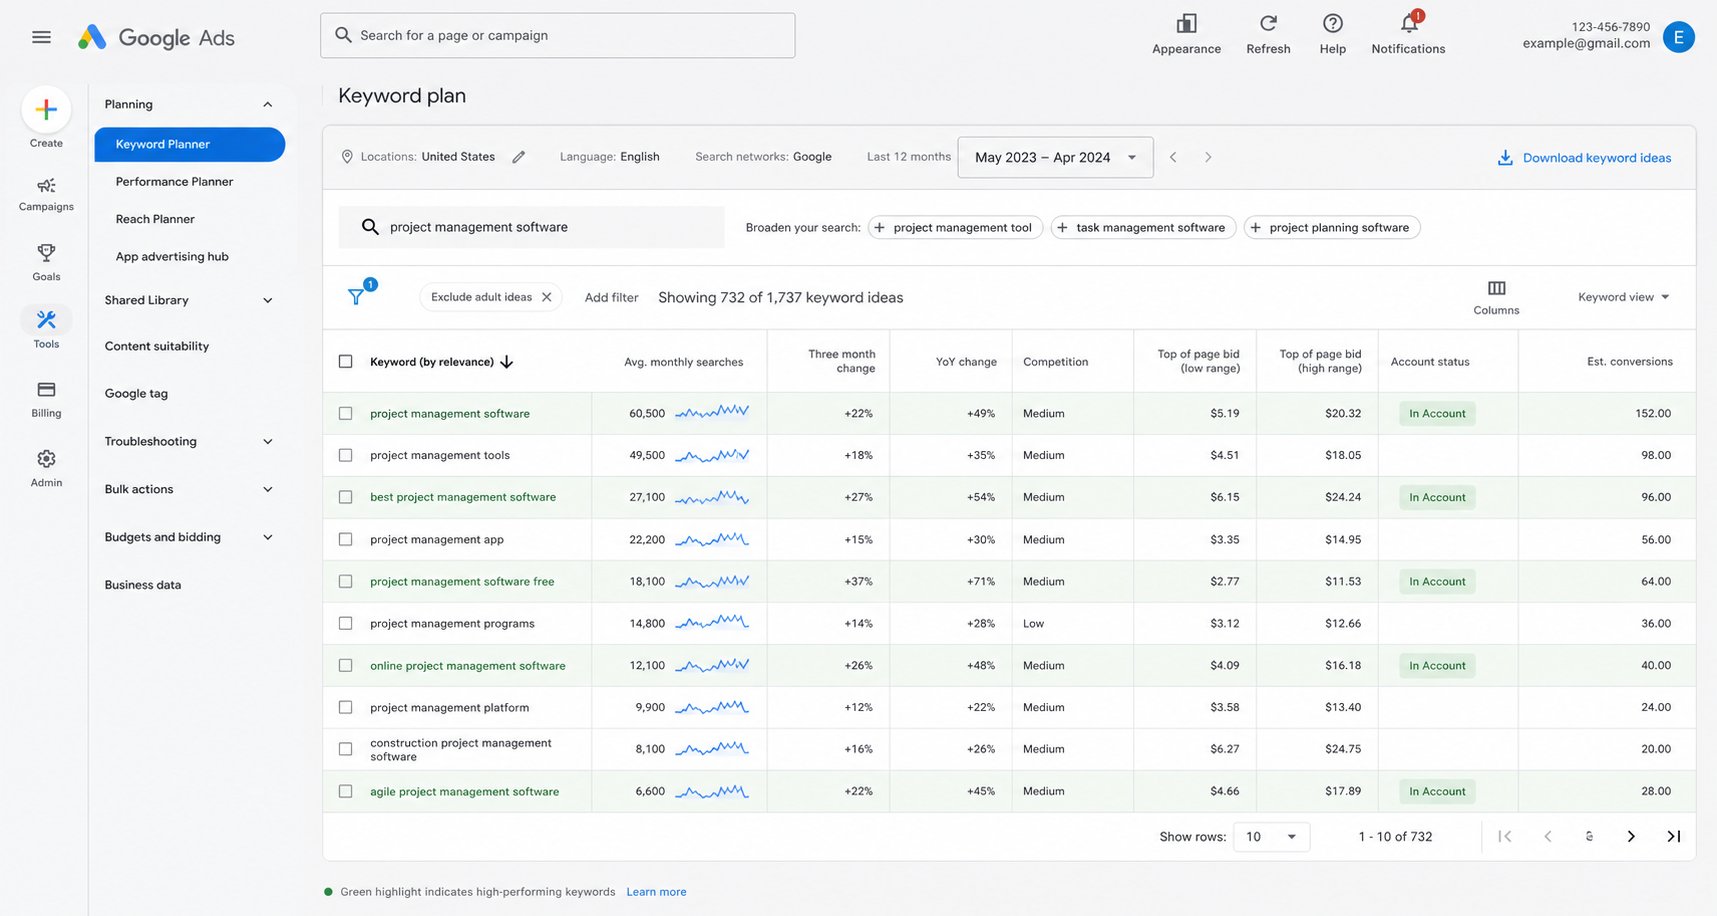The width and height of the screenshot is (1717, 916).
Task: Click Add filter
Action: [611, 297]
